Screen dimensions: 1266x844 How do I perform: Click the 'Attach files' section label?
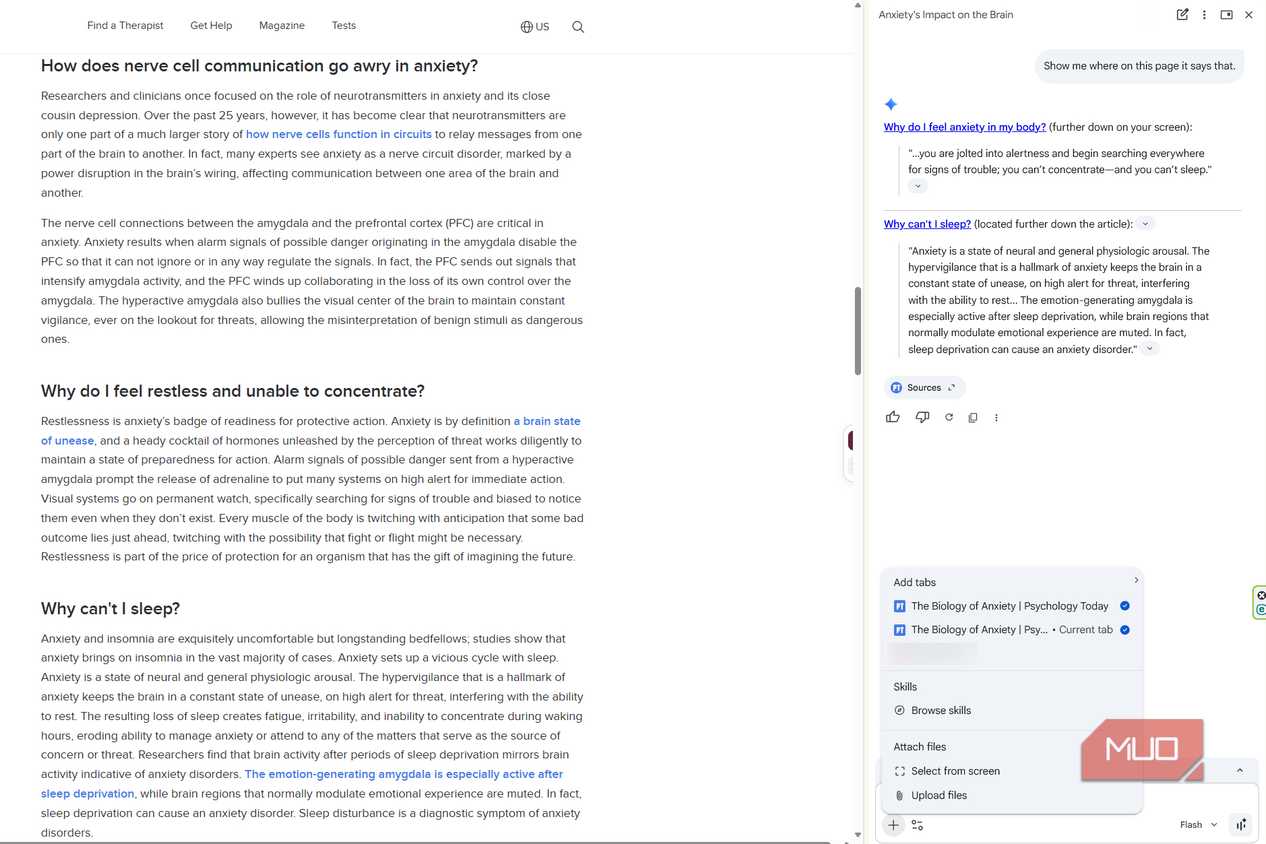[919, 747]
